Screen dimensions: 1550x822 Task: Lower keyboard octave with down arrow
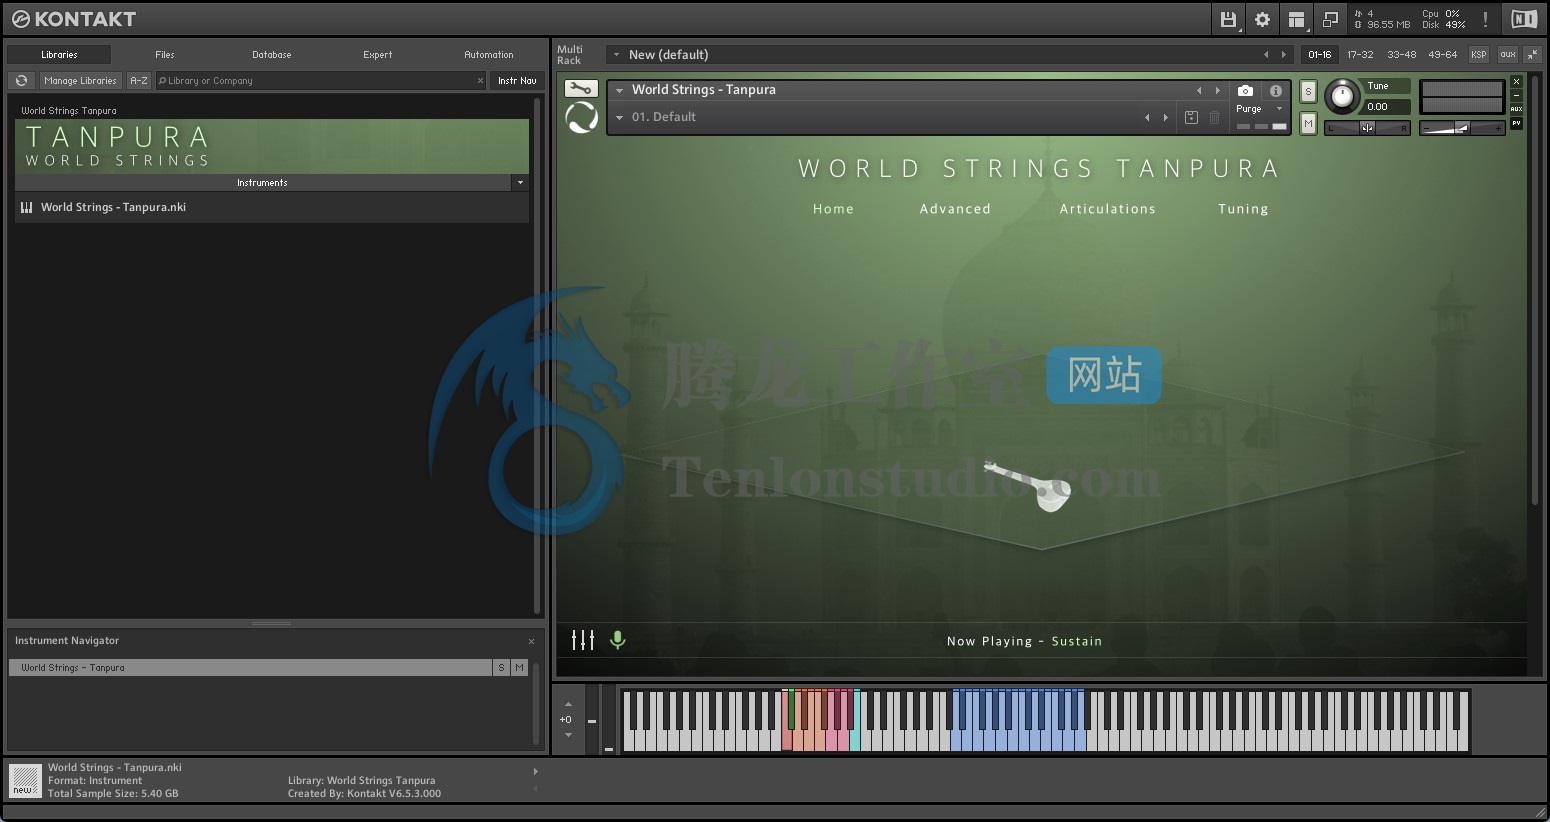tap(568, 735)
